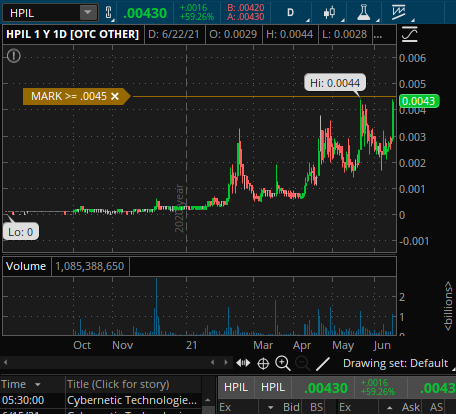Click the Lo: 0 price bubble
This screenshot has height=414, width=456.
(x=21, y=232)
